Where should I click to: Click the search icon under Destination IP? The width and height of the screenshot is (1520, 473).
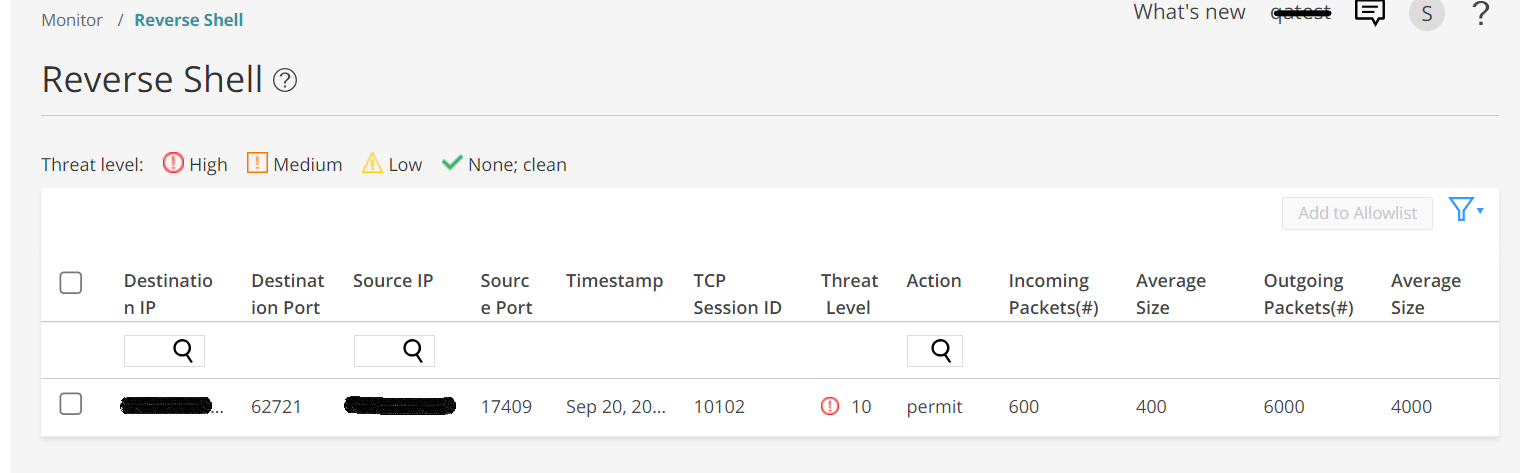pos(183,350)
